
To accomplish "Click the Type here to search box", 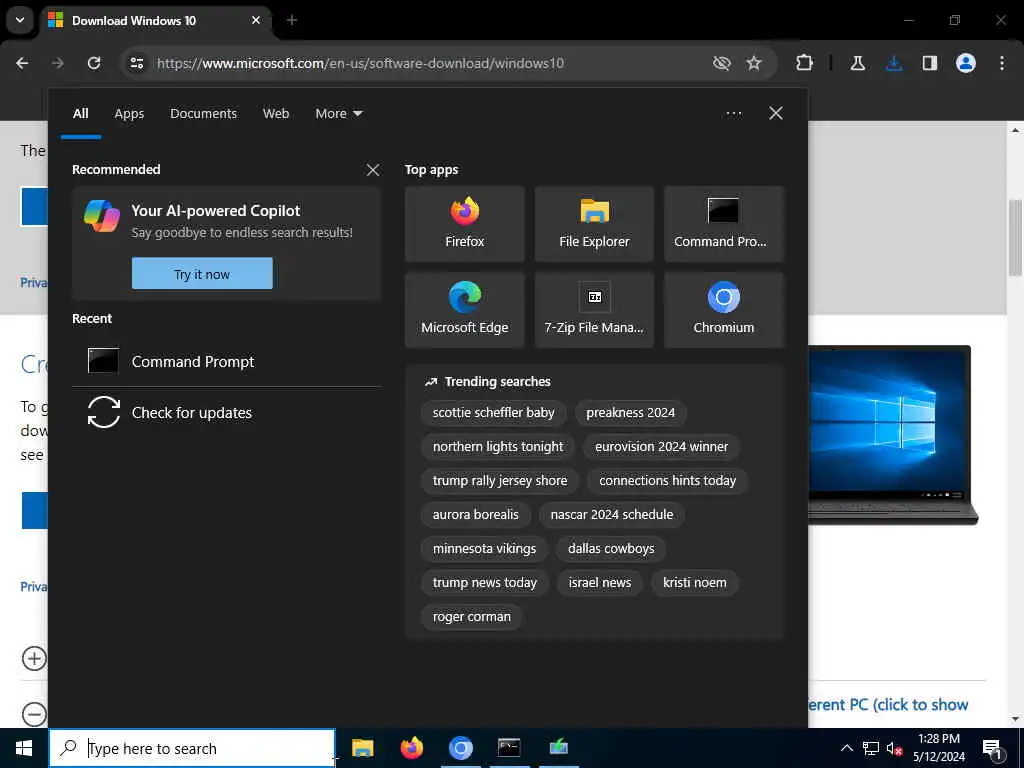I will tap(192, 748).
